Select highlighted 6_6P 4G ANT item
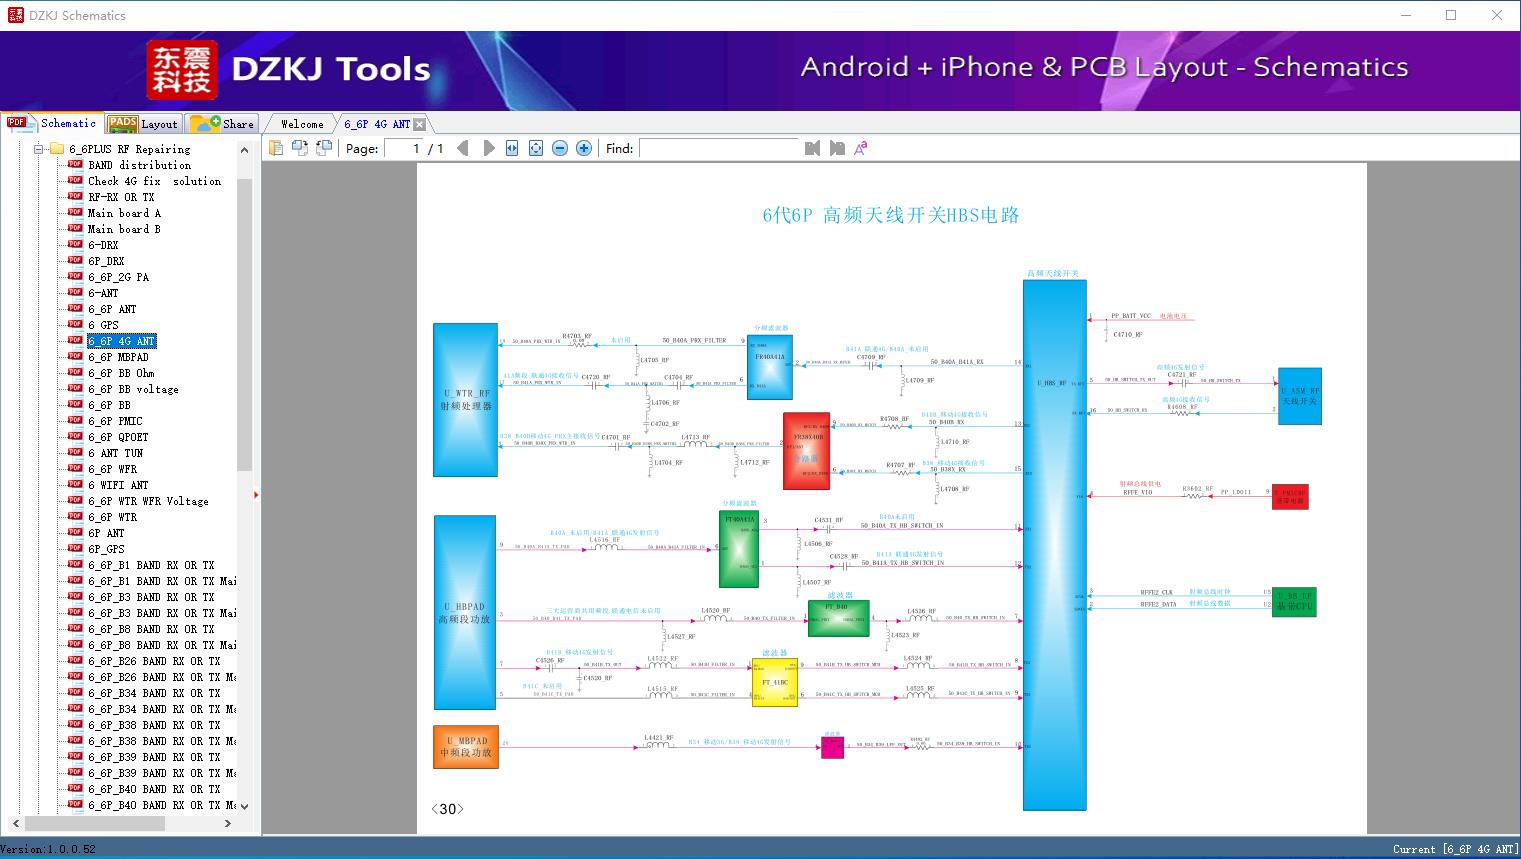The width and height of the screenshot is (1521, 859). point(121,341)
